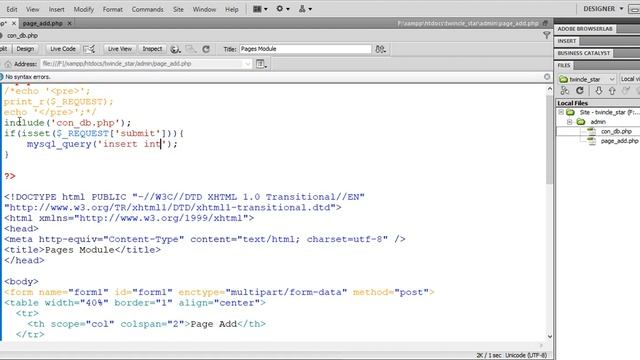Viewport: 640px width, 360px height.
Task: Click the code scrollbar down arrow
Action: coord(549,337)
